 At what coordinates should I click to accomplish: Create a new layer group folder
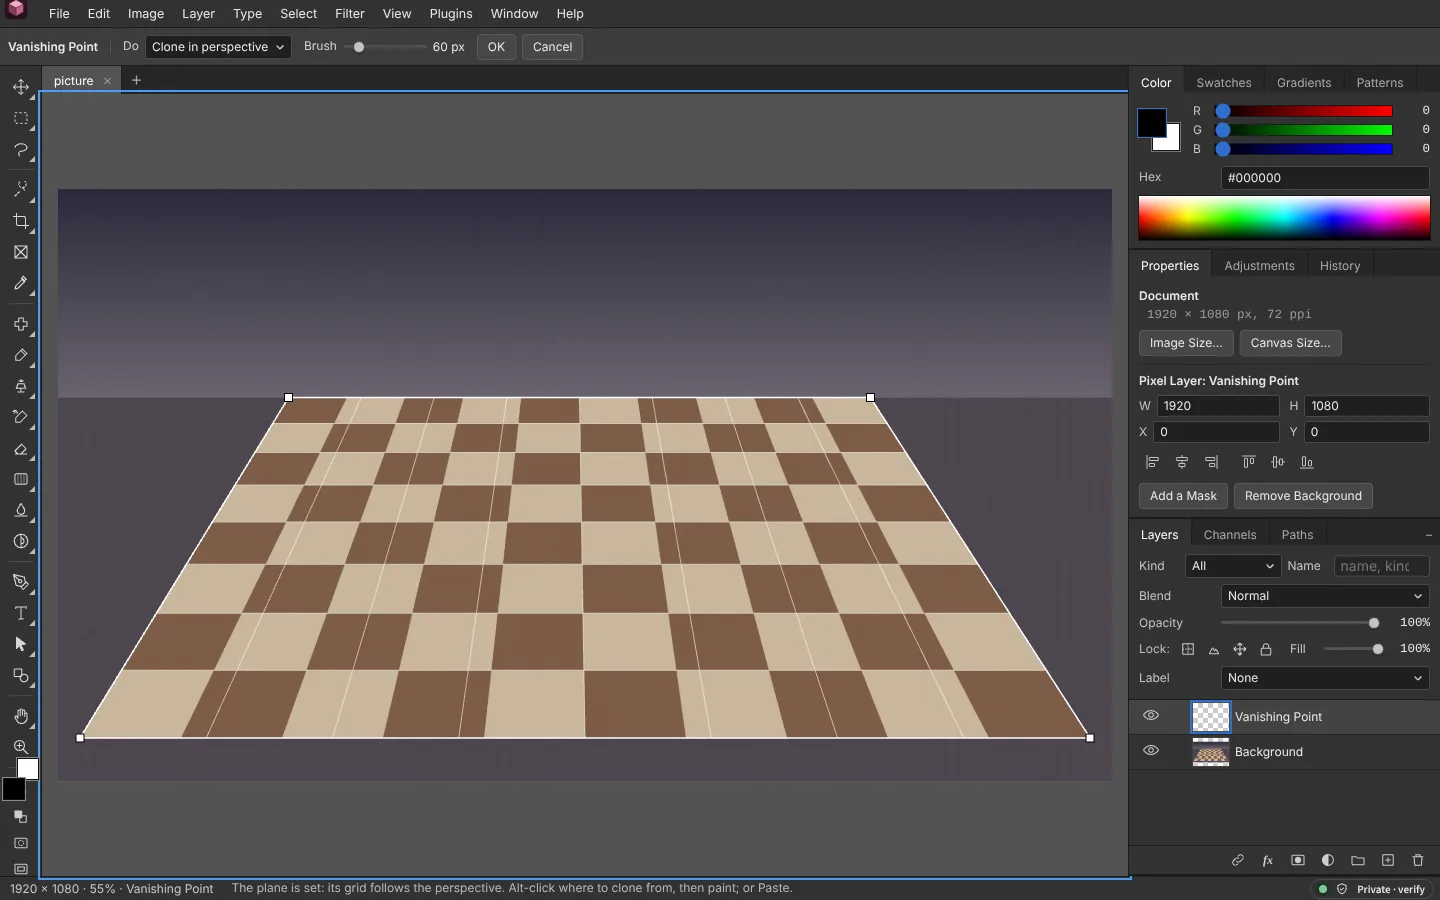(1358, 860)
